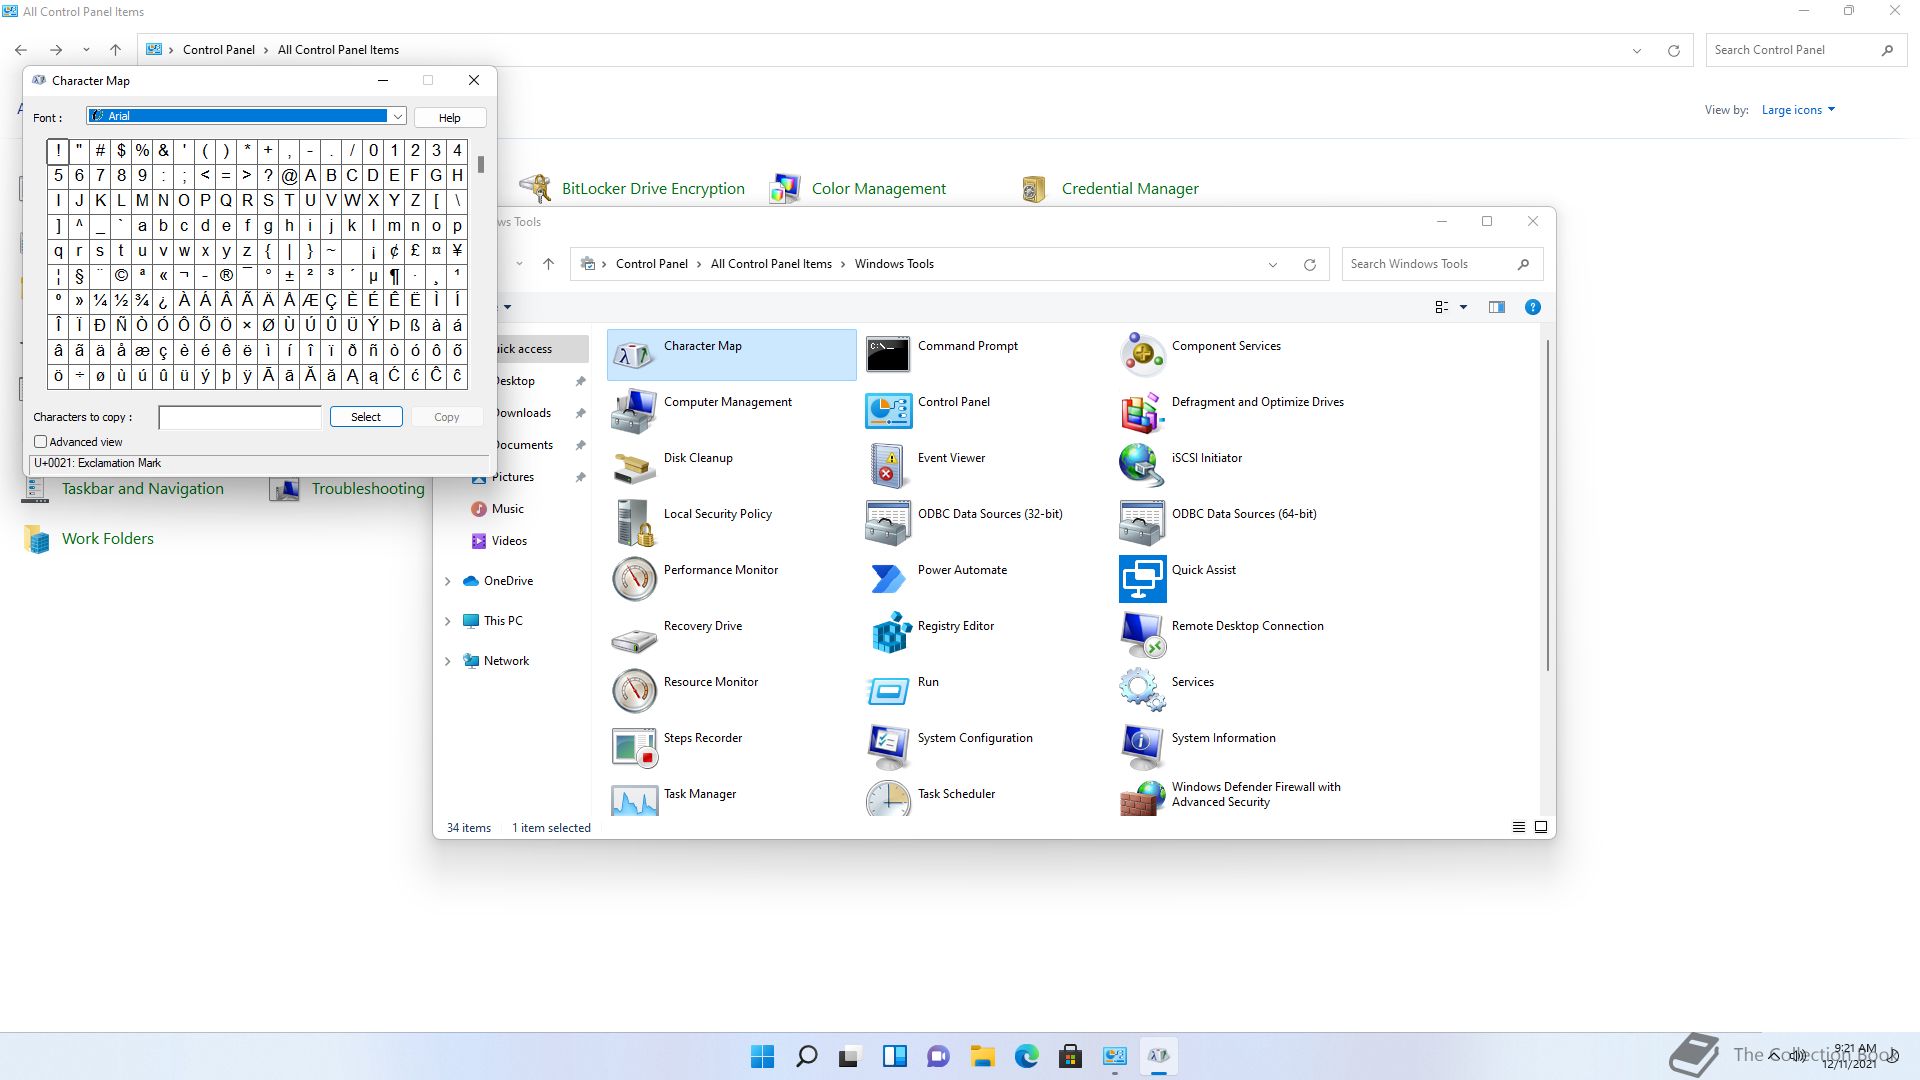Open Remote Desktop Connection icon
Screen dimensions: 1920x1080
1142,634
